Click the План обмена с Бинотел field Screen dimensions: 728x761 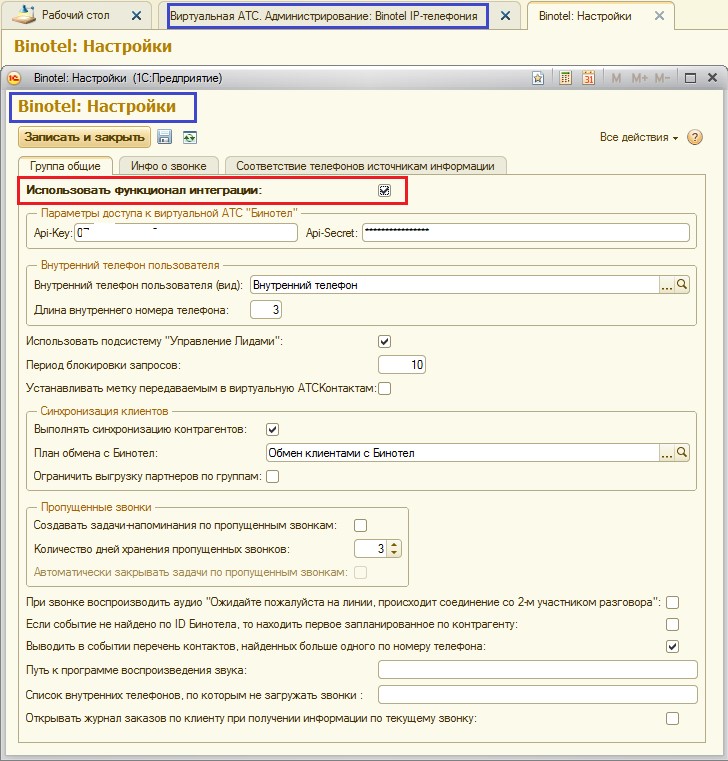[463, 453]
